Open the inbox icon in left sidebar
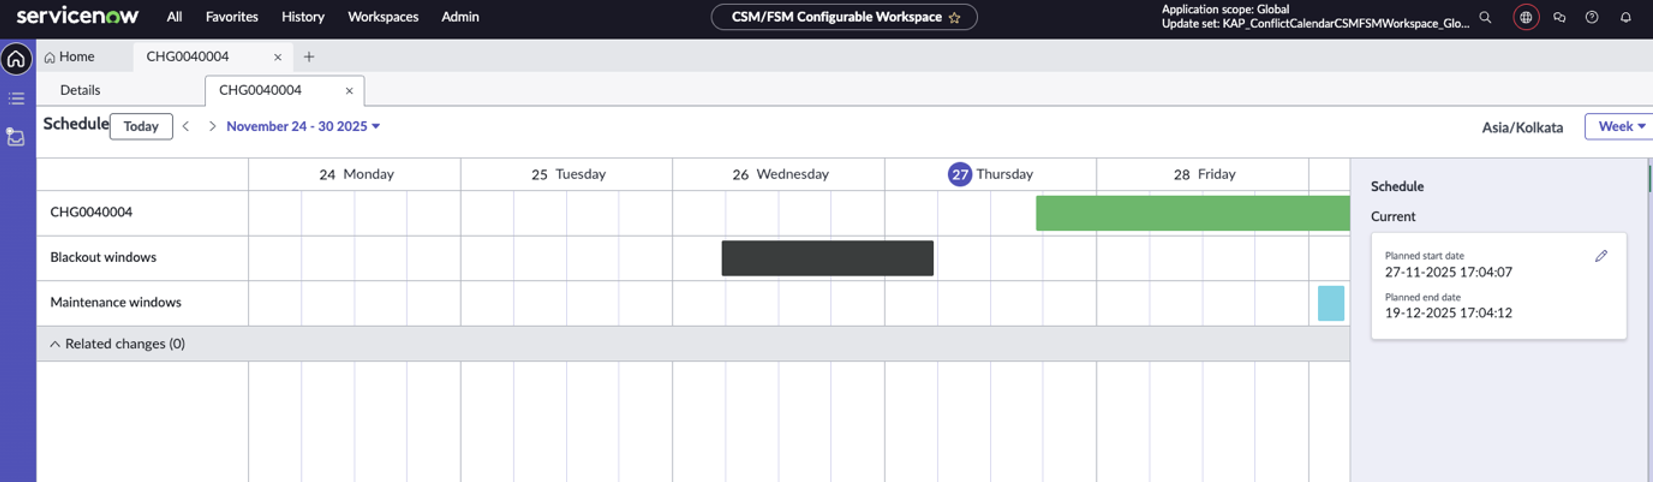The image size is (1654, 482). coord(16,137)
